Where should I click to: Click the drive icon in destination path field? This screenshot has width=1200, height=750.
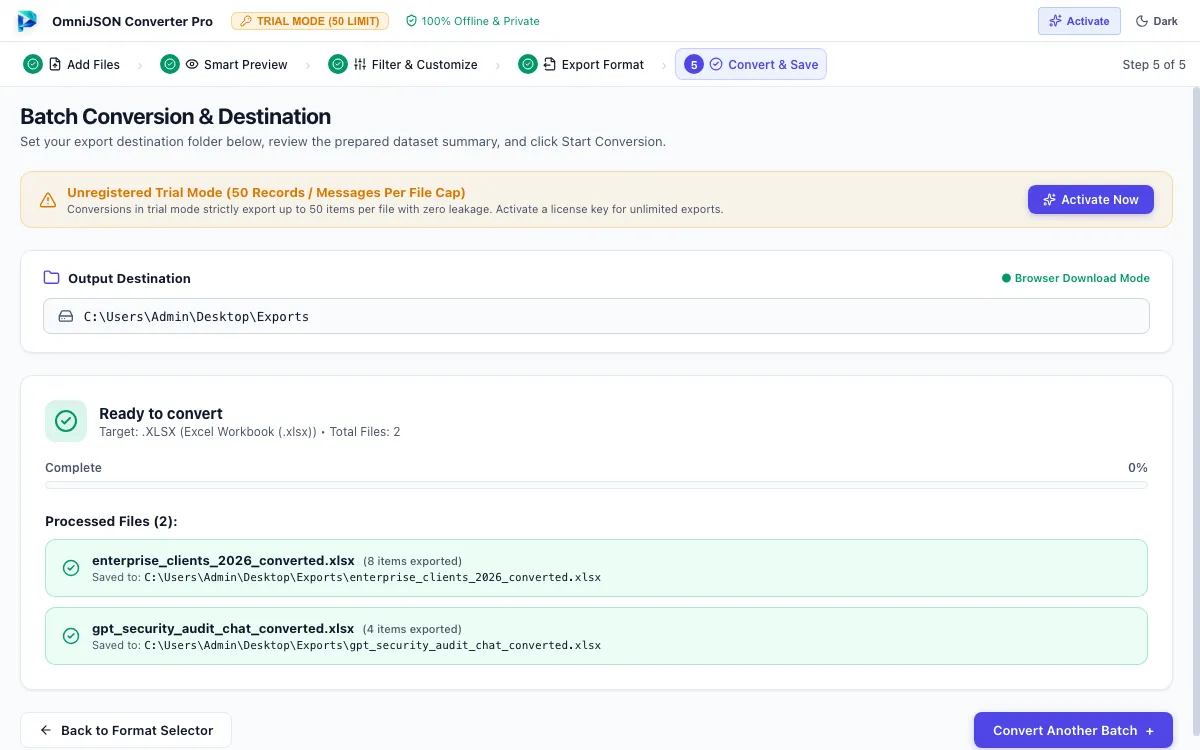pos(66,316)
